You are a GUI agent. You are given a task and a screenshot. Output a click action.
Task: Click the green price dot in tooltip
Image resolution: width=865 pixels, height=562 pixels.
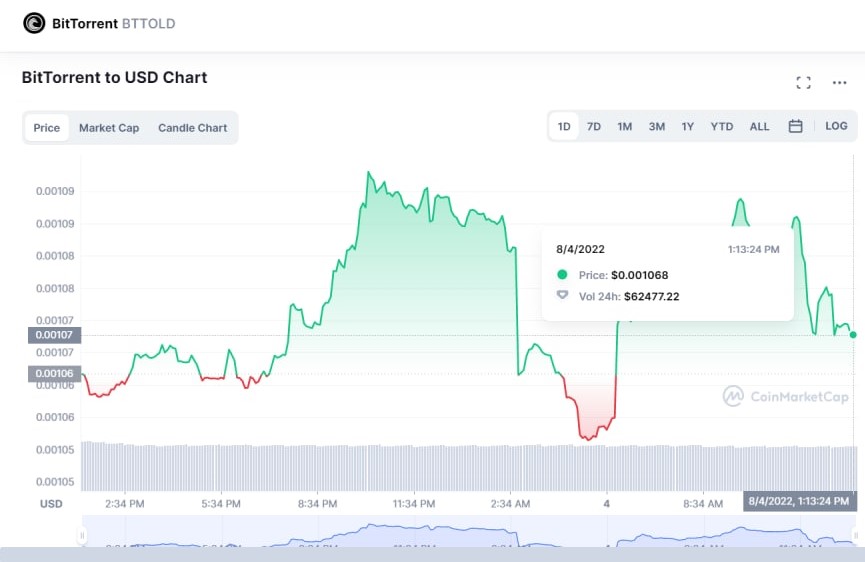point(562,274)
